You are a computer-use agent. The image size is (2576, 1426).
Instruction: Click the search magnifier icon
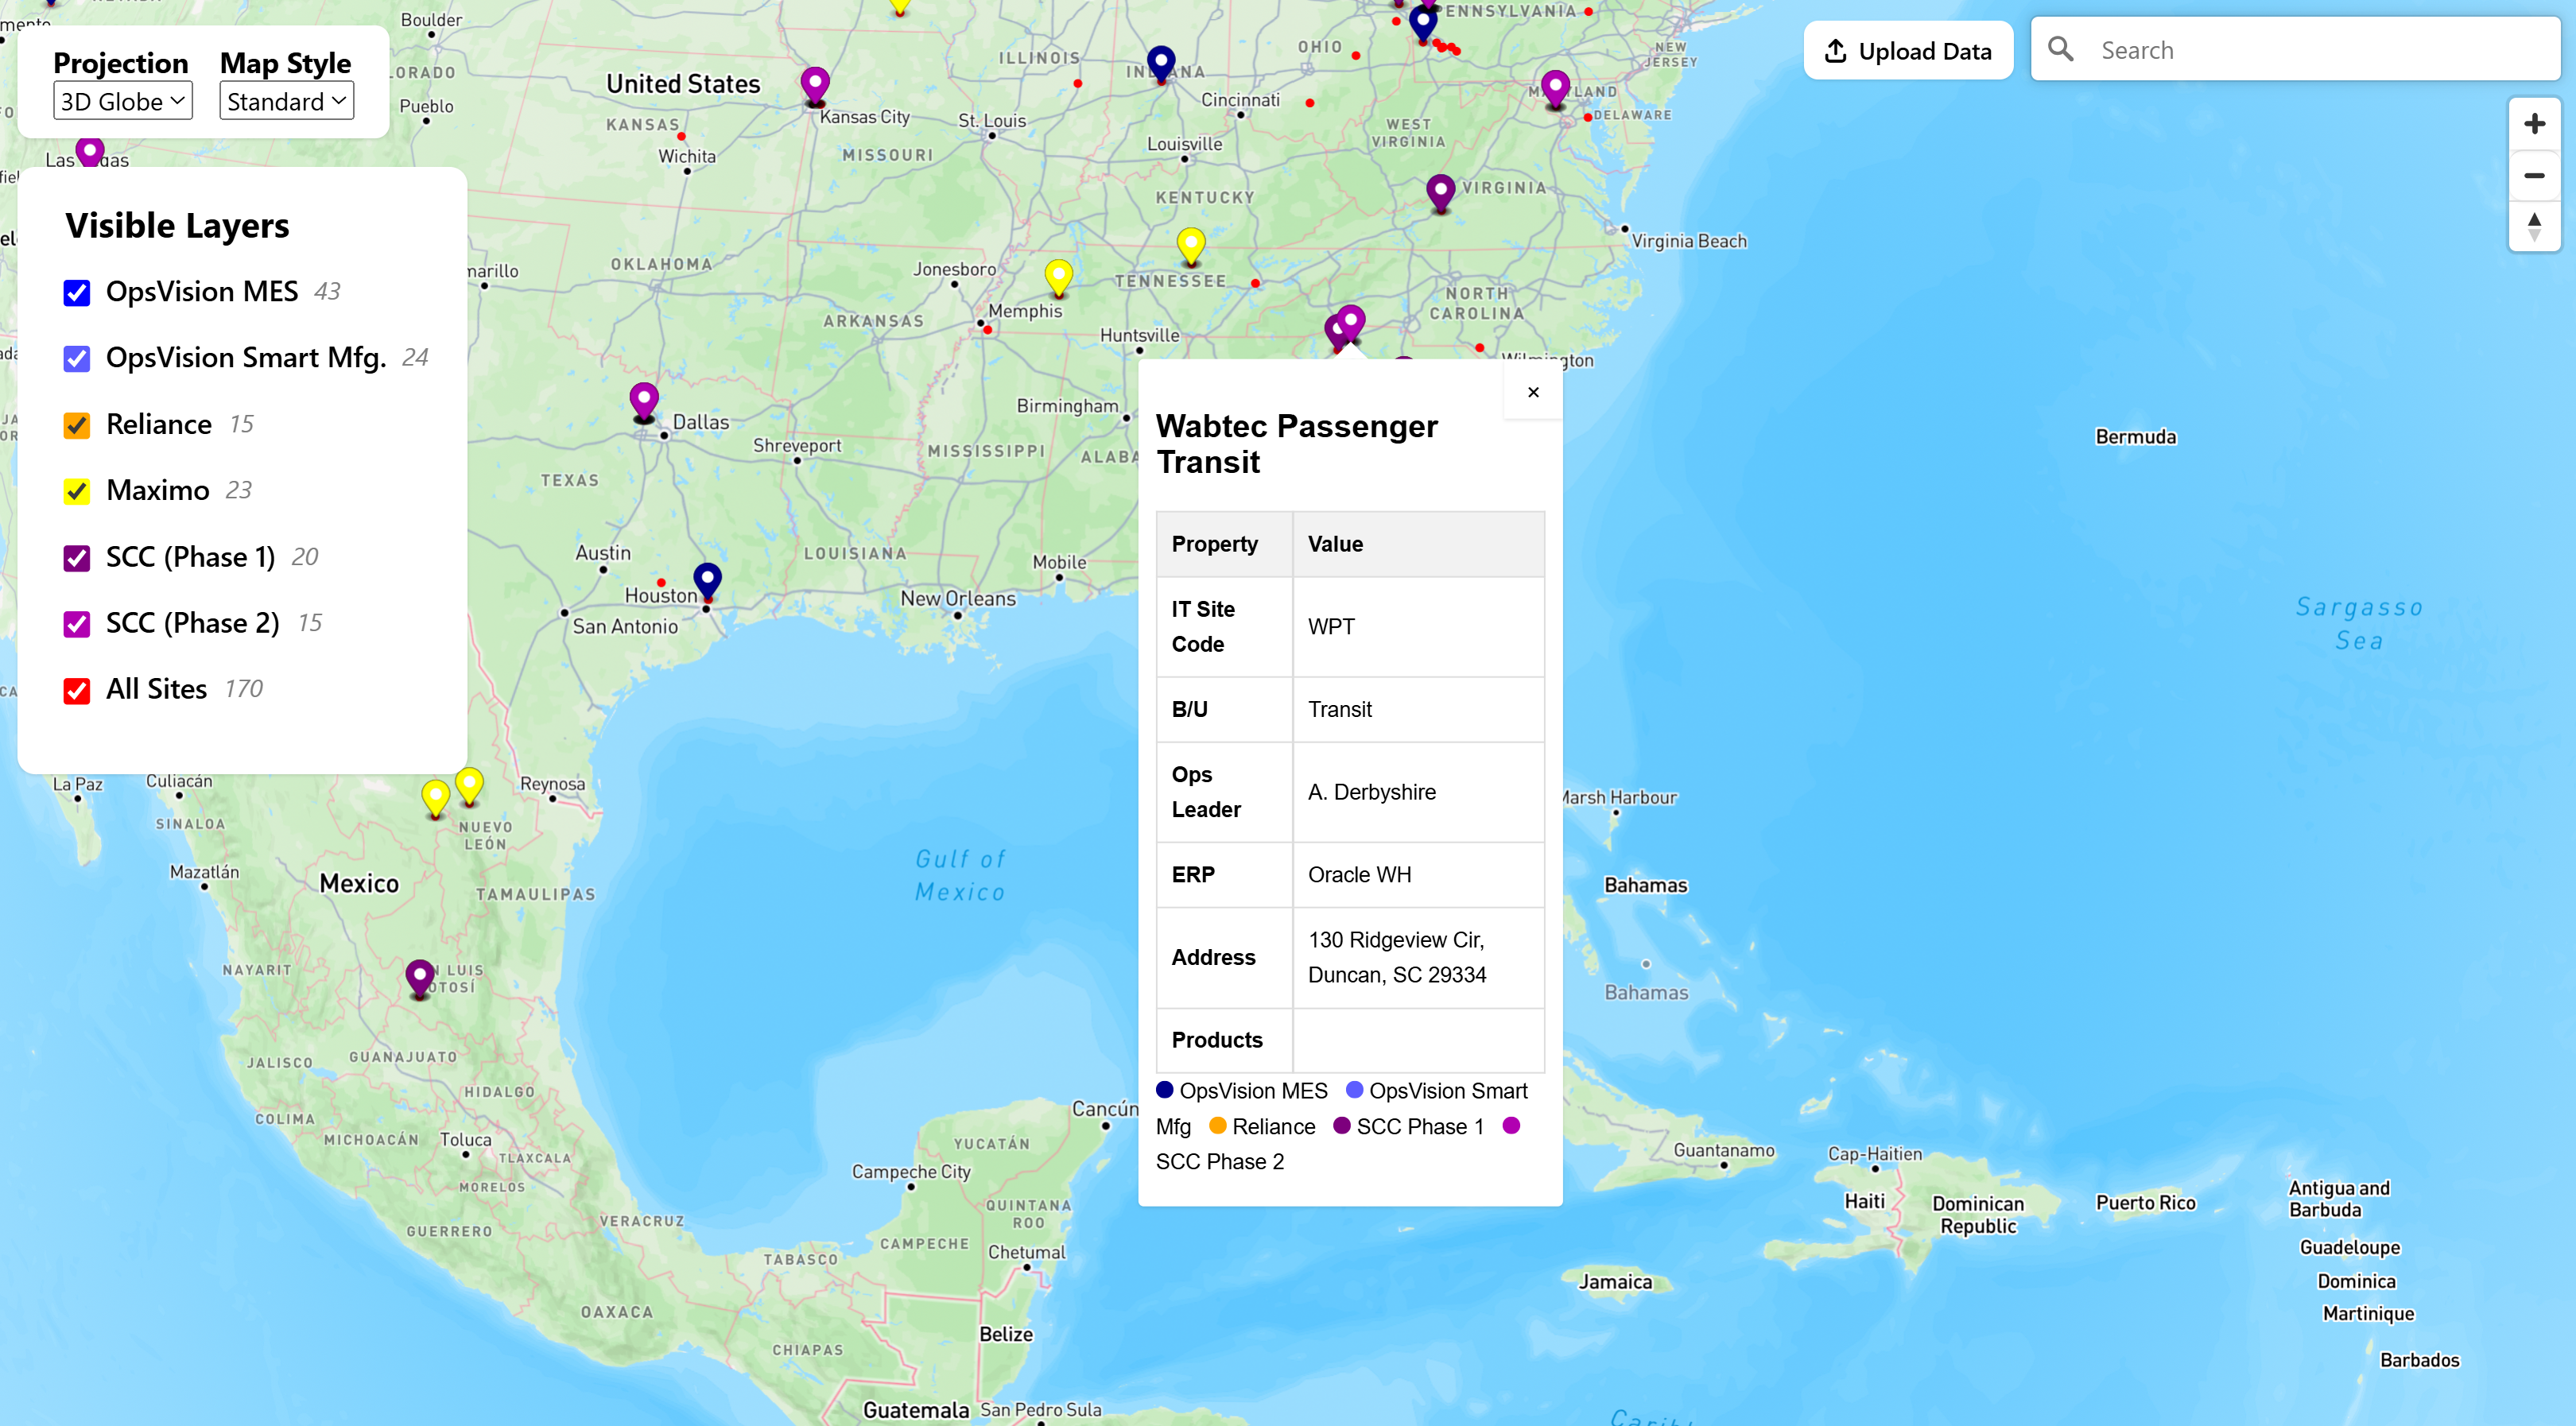2060,49
